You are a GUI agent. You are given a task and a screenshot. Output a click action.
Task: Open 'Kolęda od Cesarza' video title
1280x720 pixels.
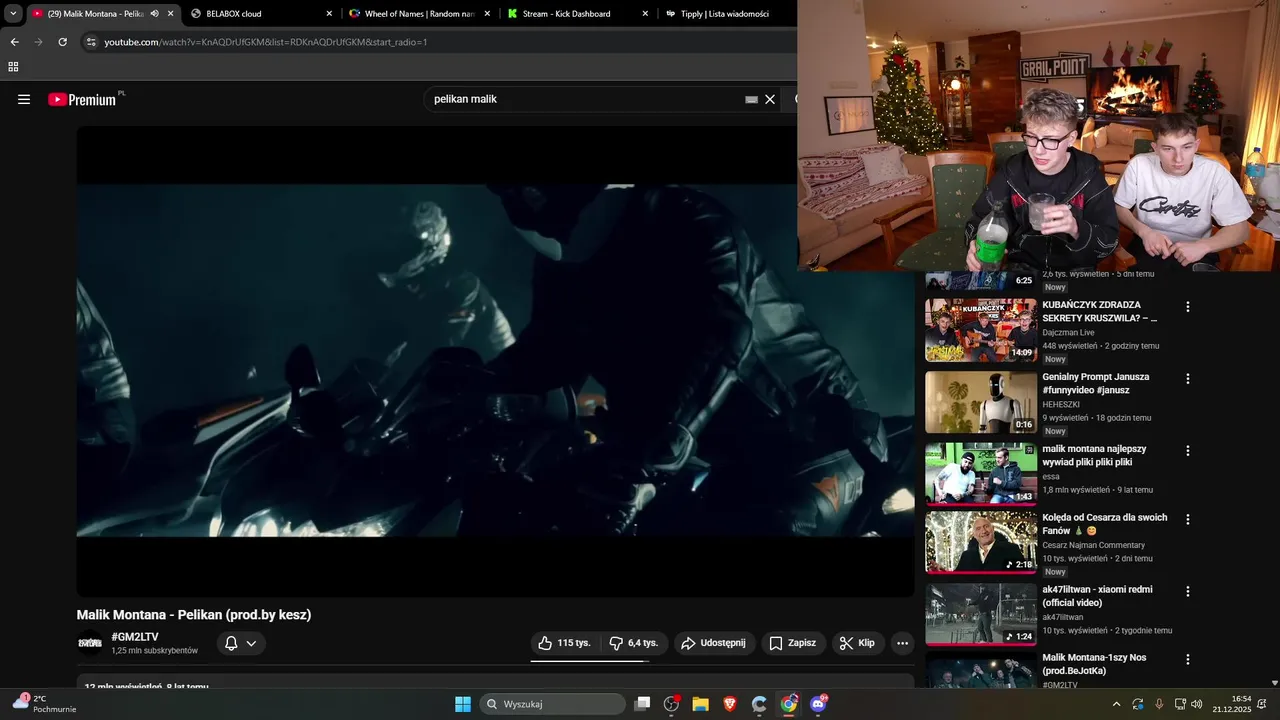(x=1105, y=524)
